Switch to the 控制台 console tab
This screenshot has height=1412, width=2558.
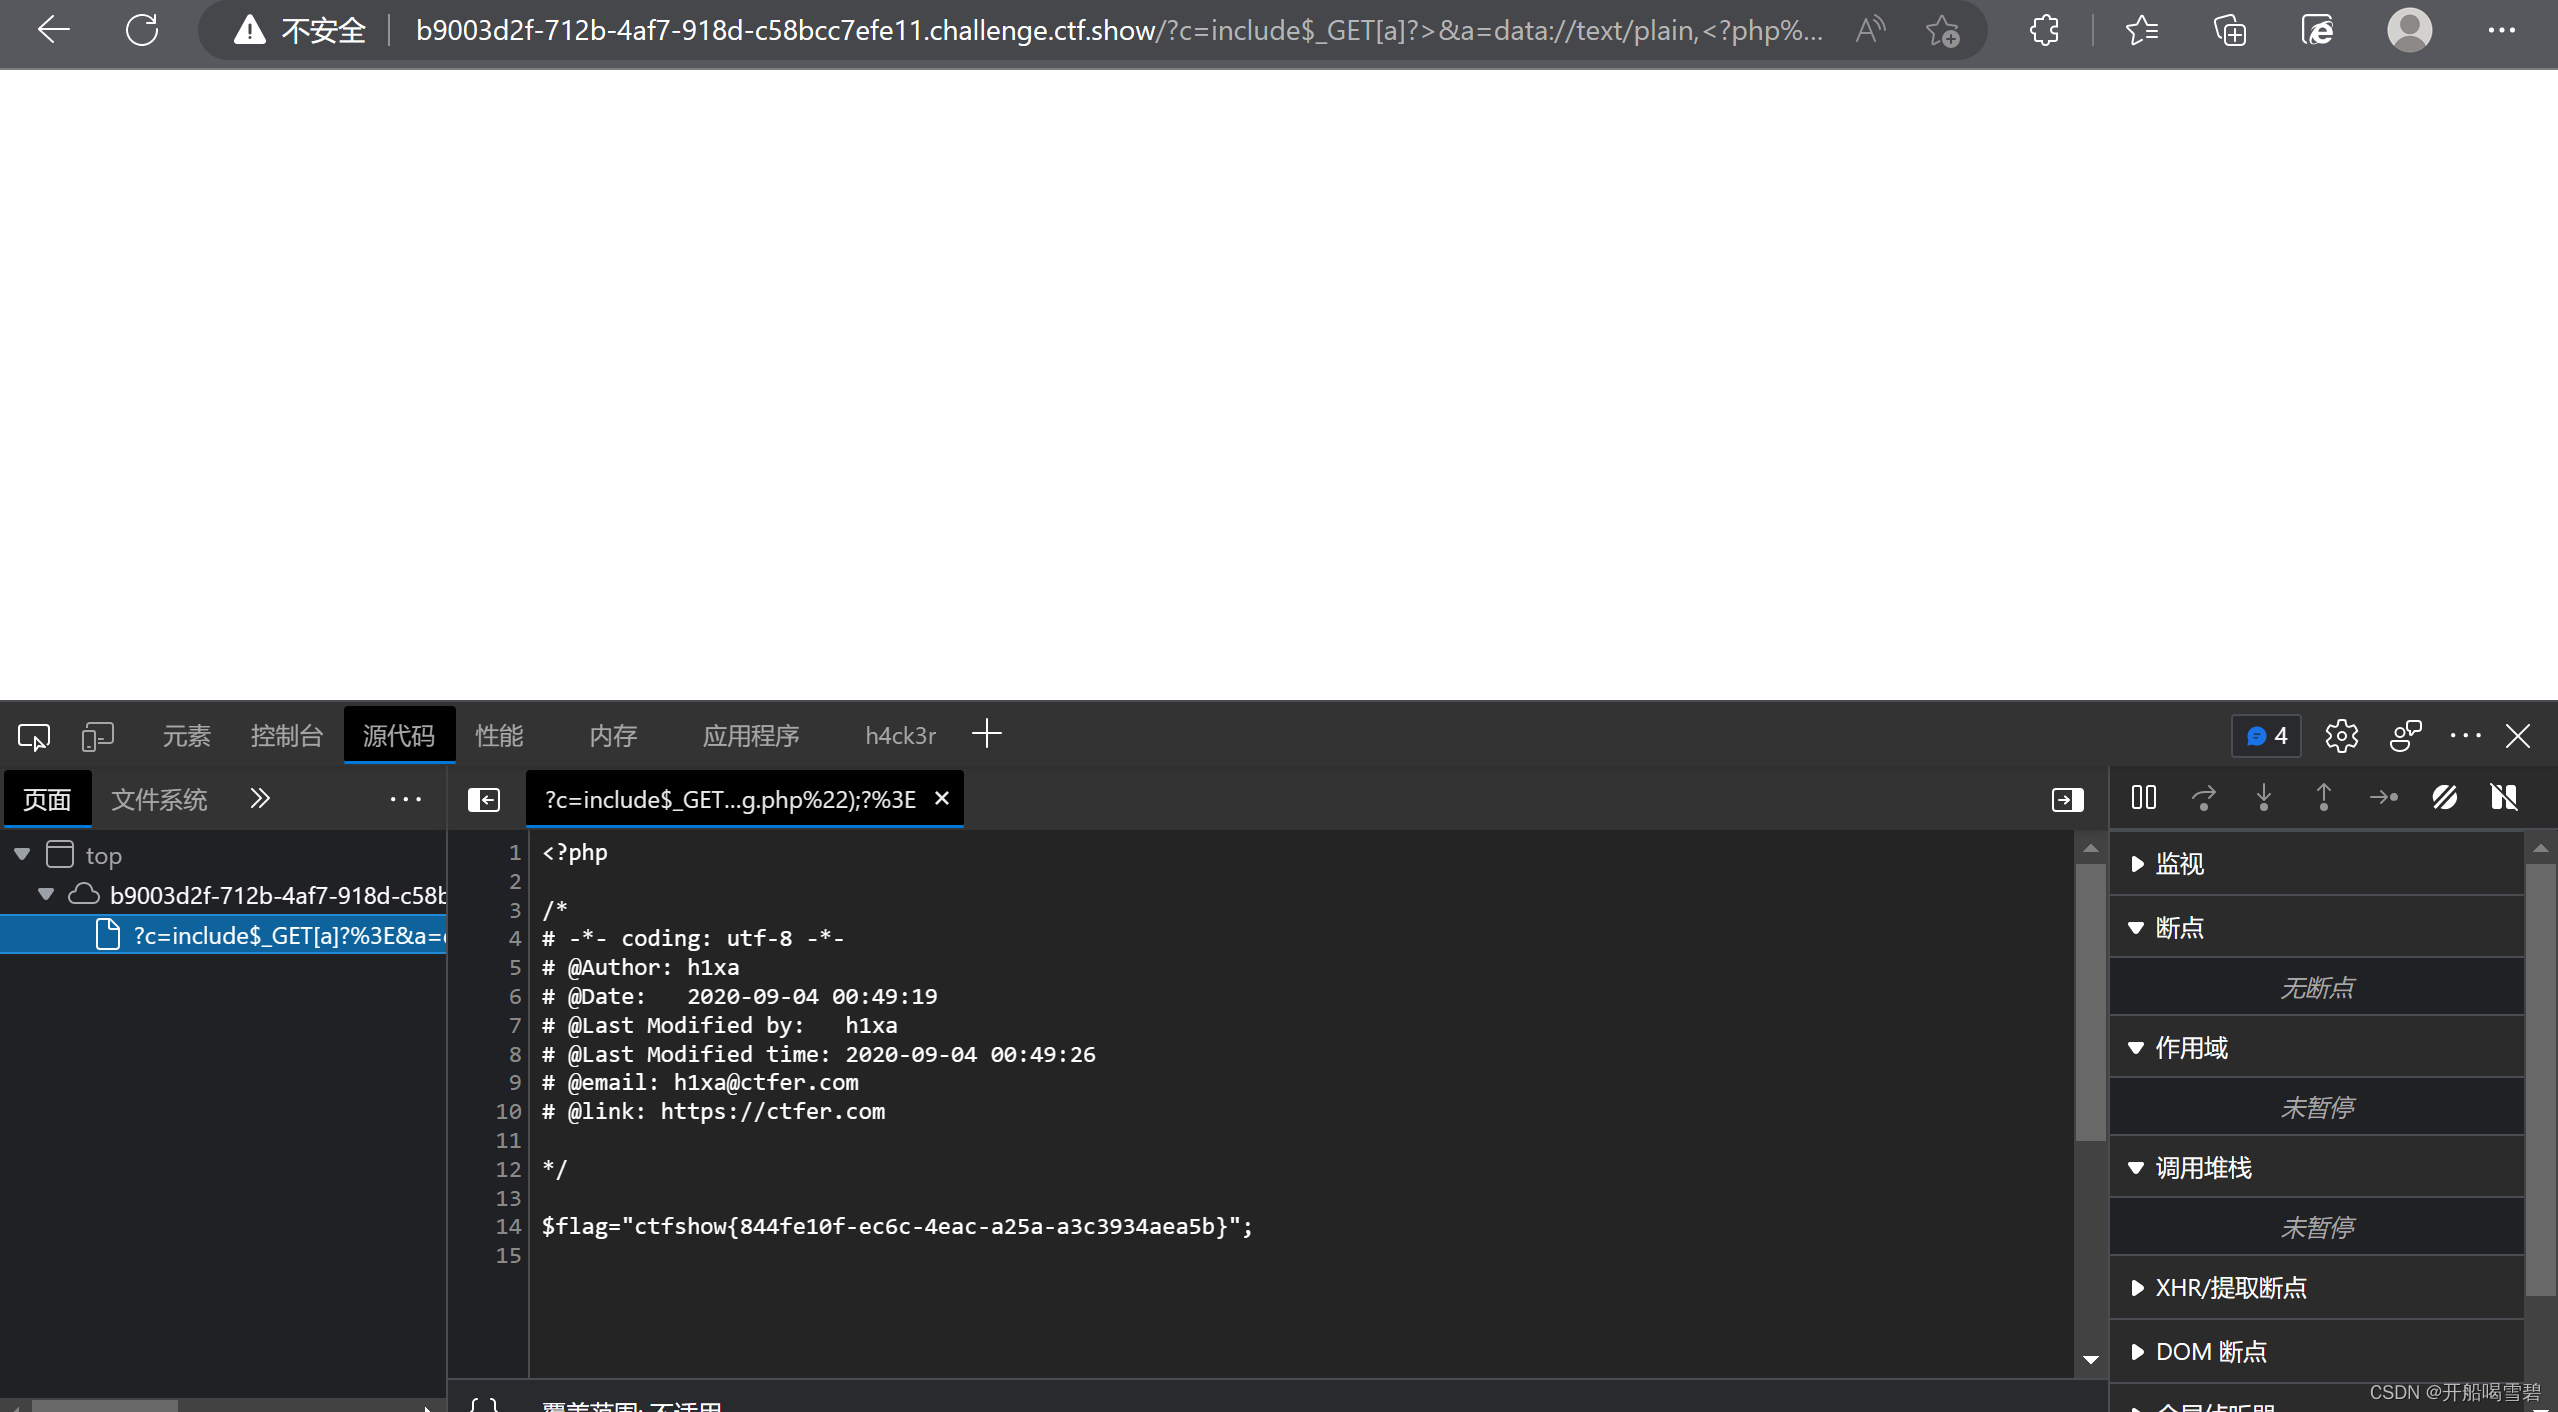(x=286, y=737)
